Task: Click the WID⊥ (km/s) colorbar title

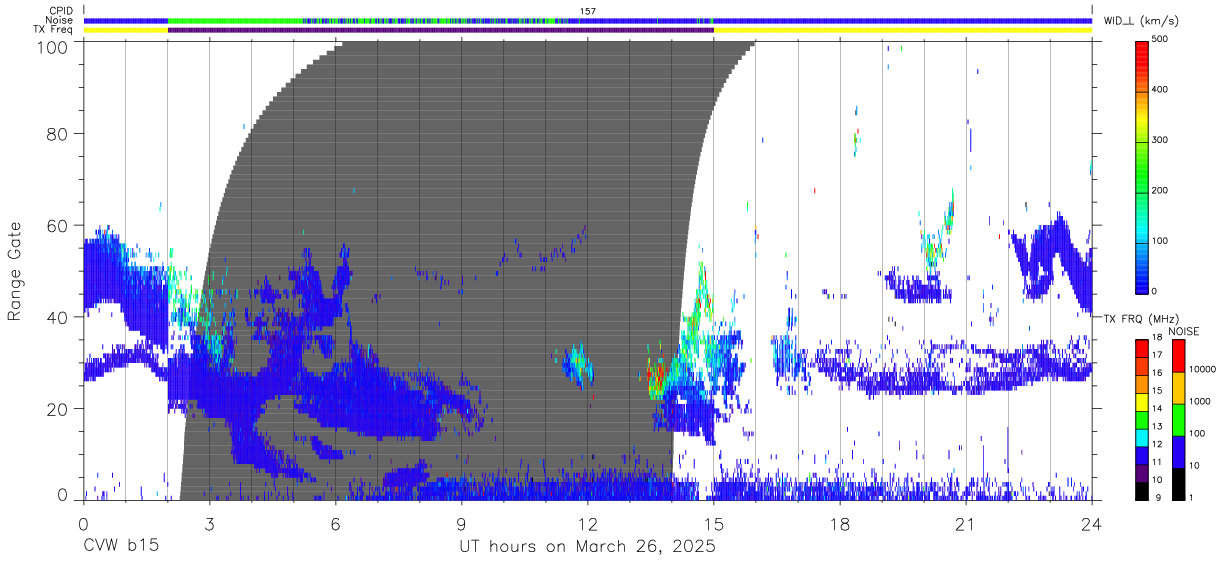Action: 1143,20
